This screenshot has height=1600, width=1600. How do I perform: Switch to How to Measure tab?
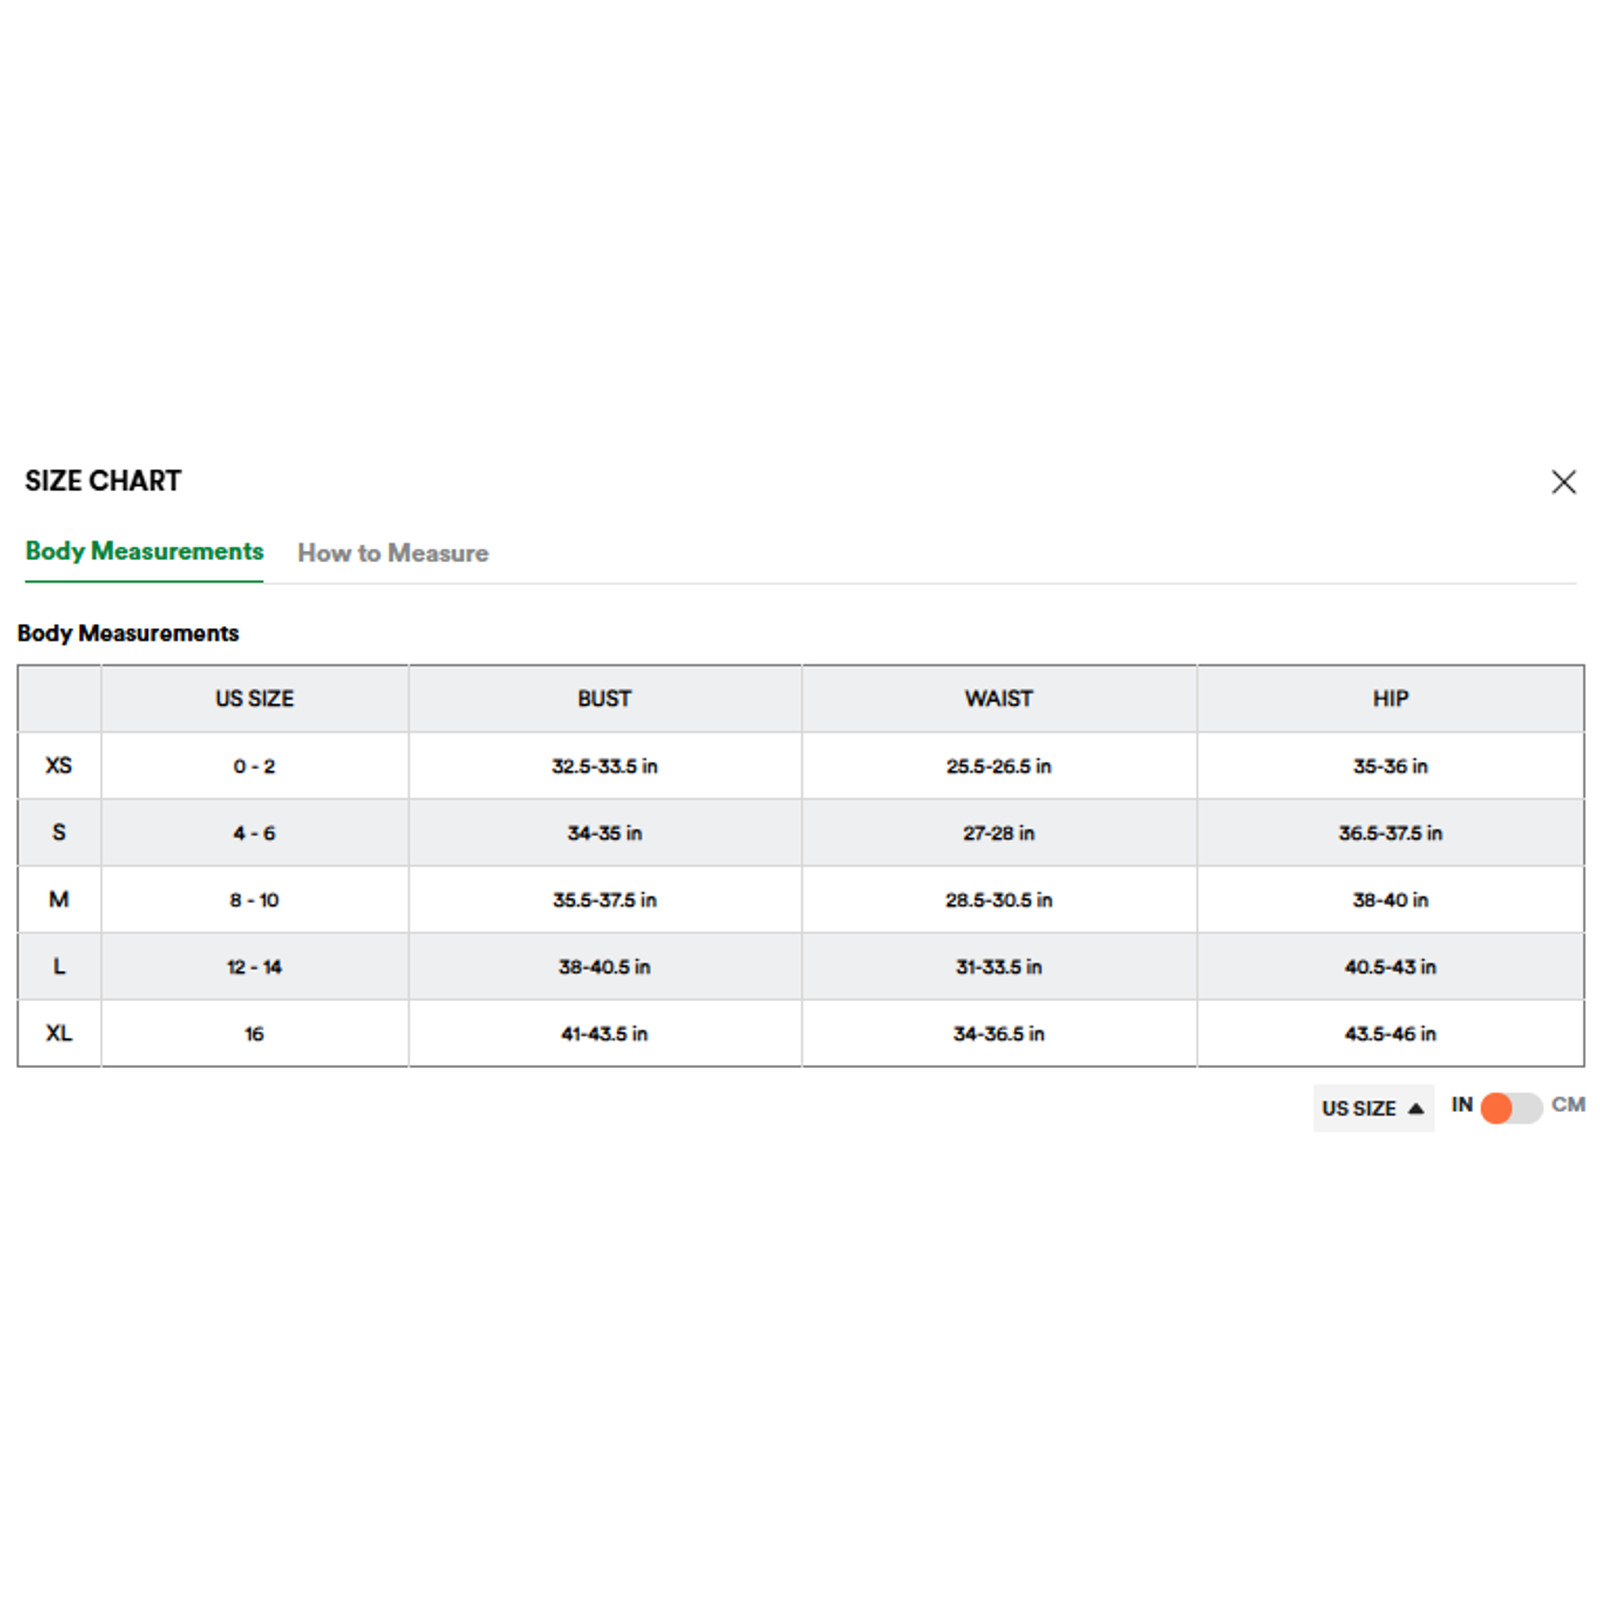coord(393,553)
